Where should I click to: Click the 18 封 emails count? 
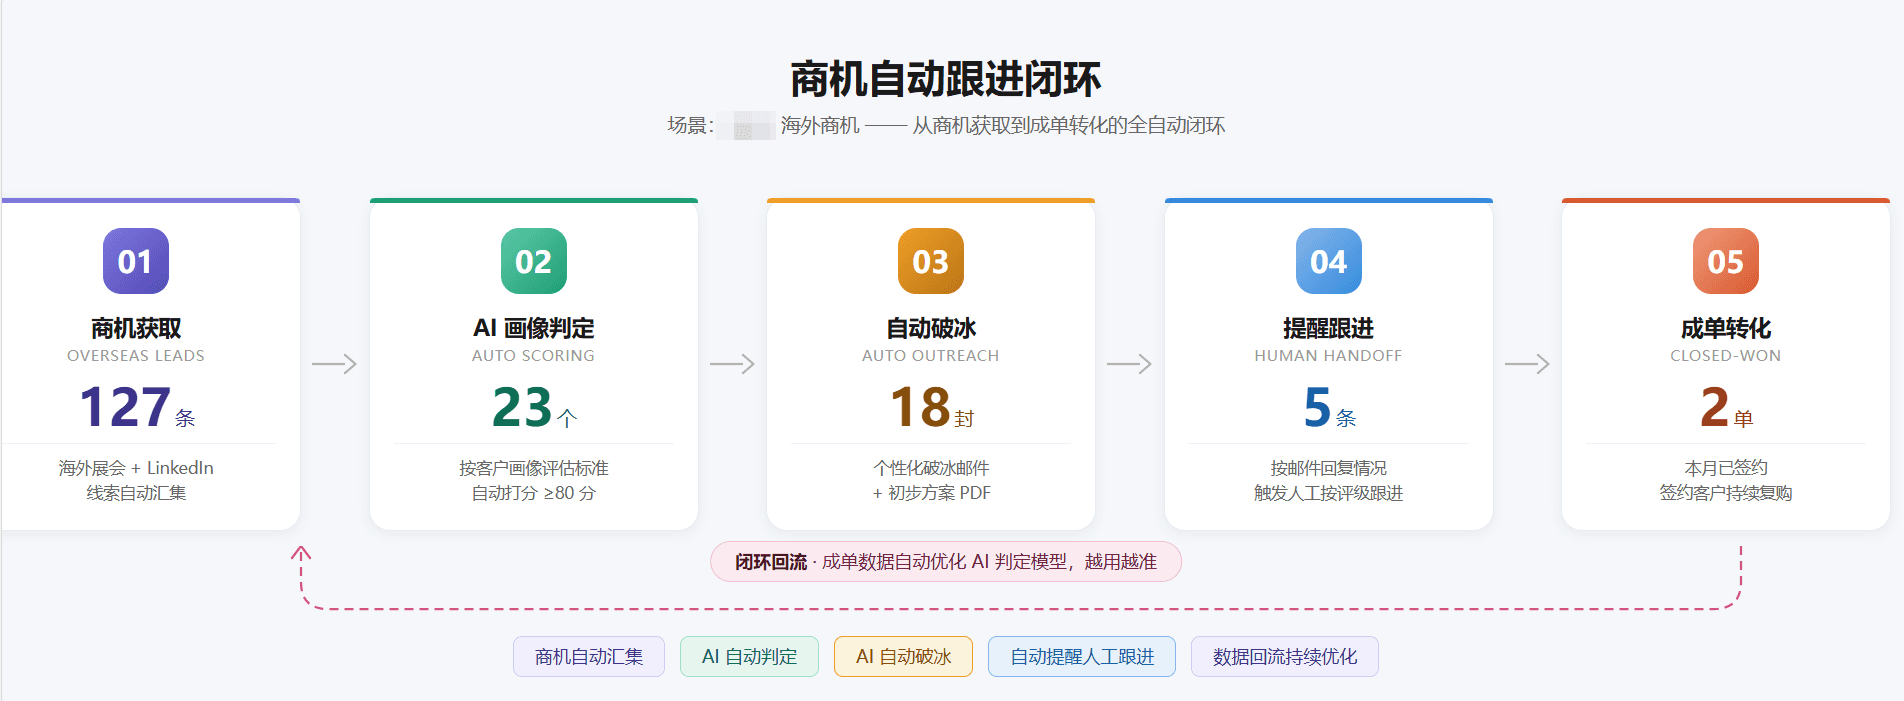click(932, 407)
